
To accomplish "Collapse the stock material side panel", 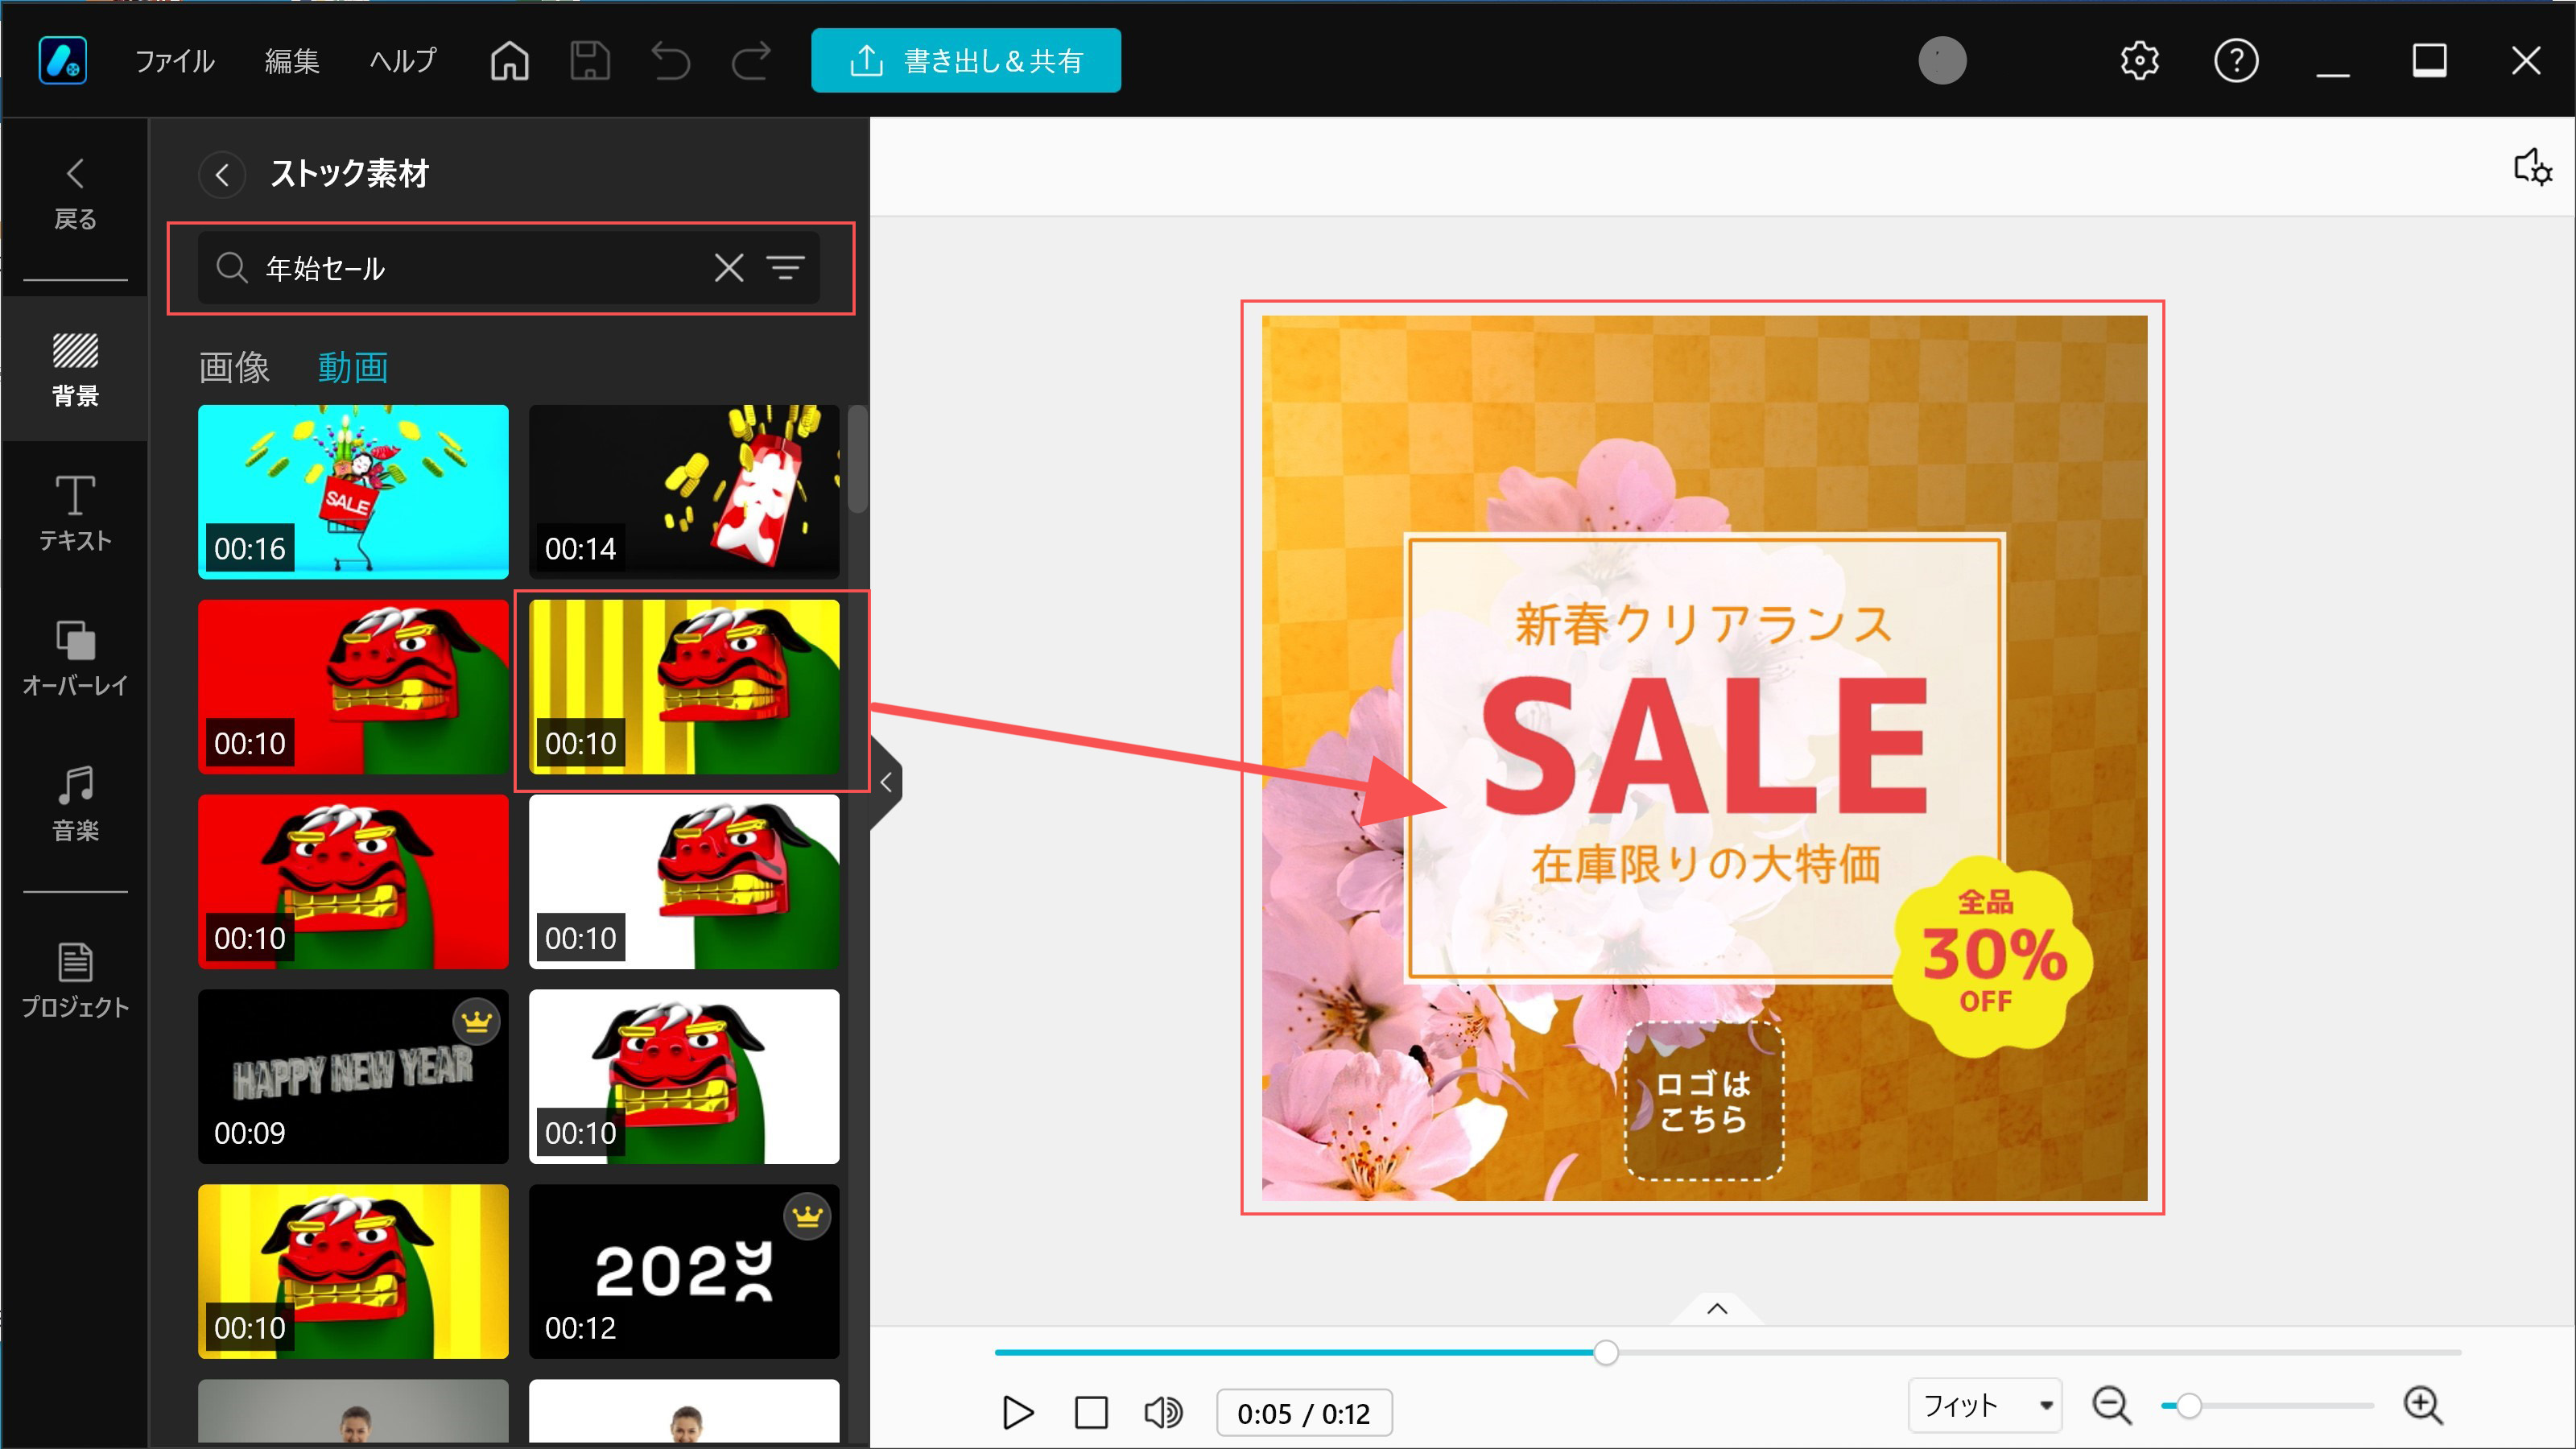I will [x=886, y=782].
